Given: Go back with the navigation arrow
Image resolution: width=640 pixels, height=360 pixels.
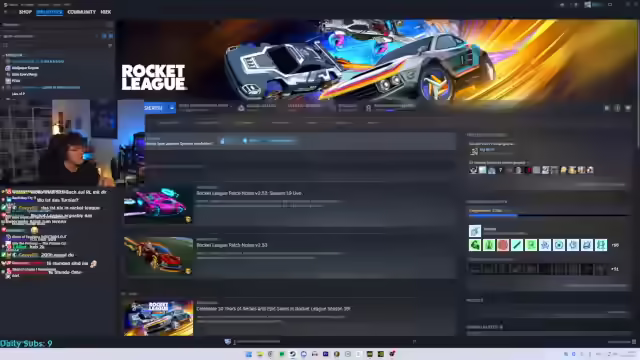Looking at the screenshot, I should (x=6, y=12).
